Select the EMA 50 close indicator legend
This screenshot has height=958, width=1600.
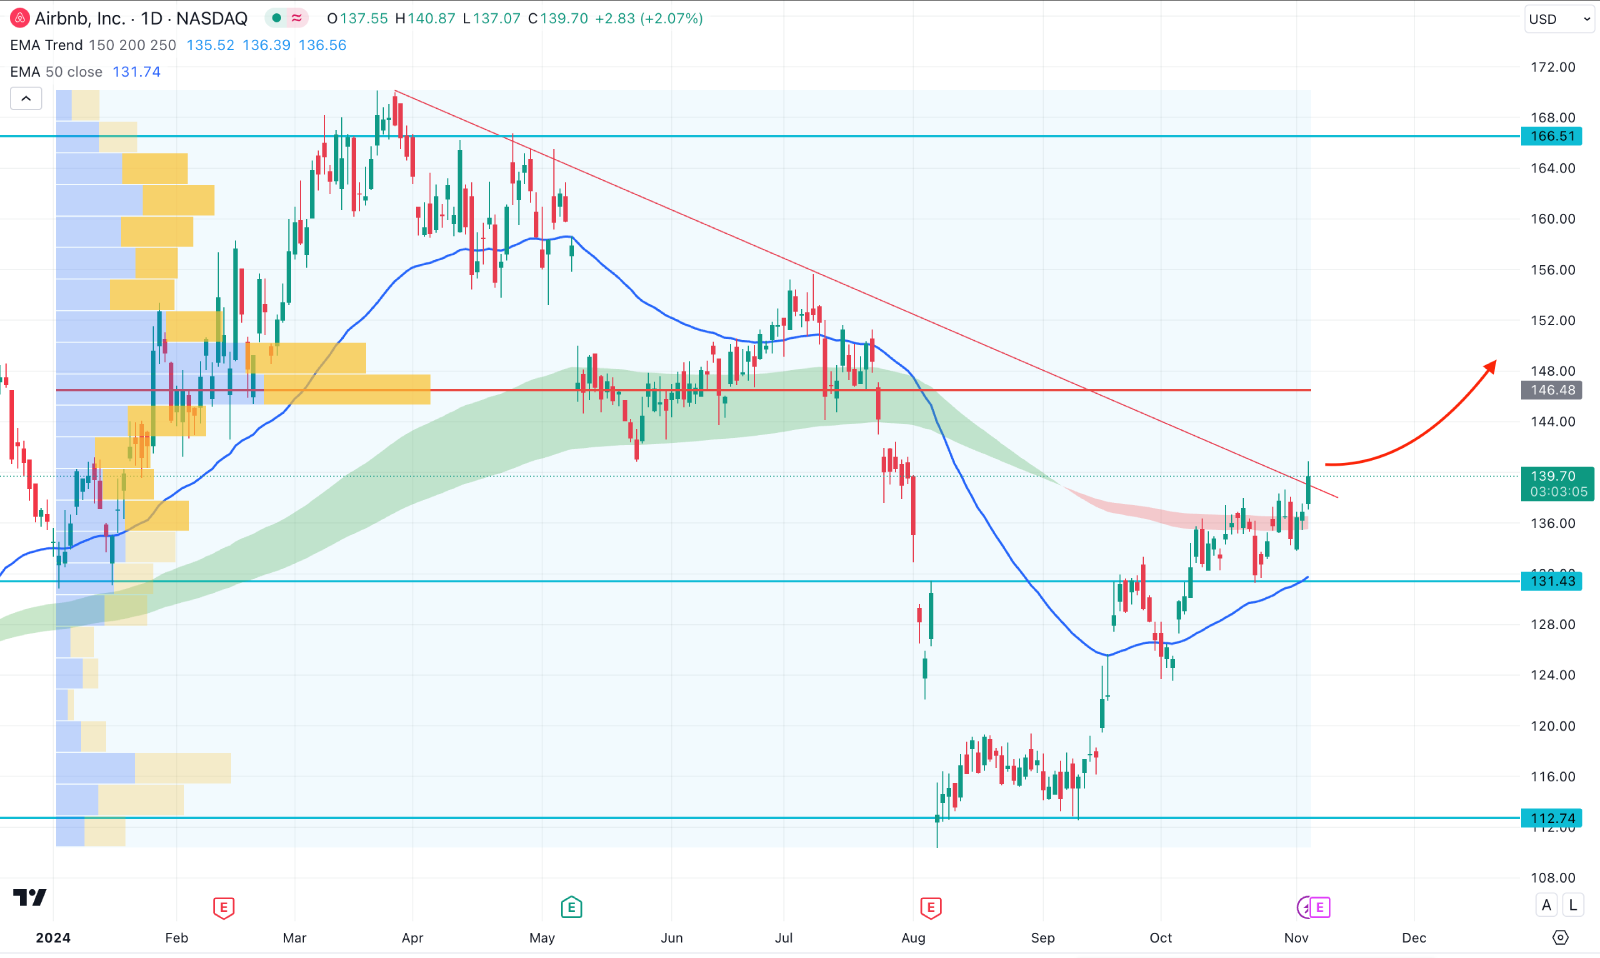point(56,72)
